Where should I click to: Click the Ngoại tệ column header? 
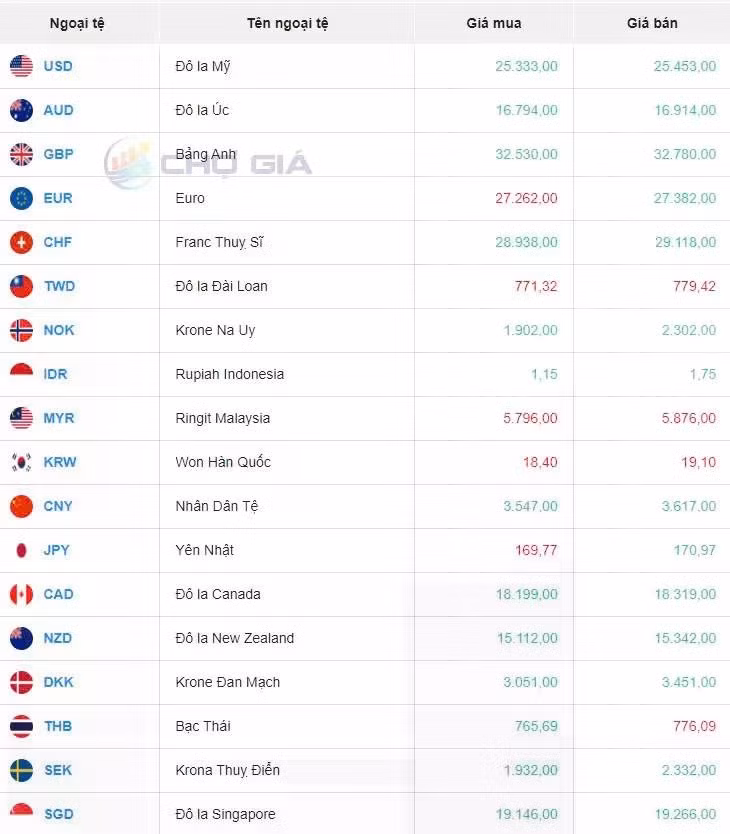click(x=77, y=23)
